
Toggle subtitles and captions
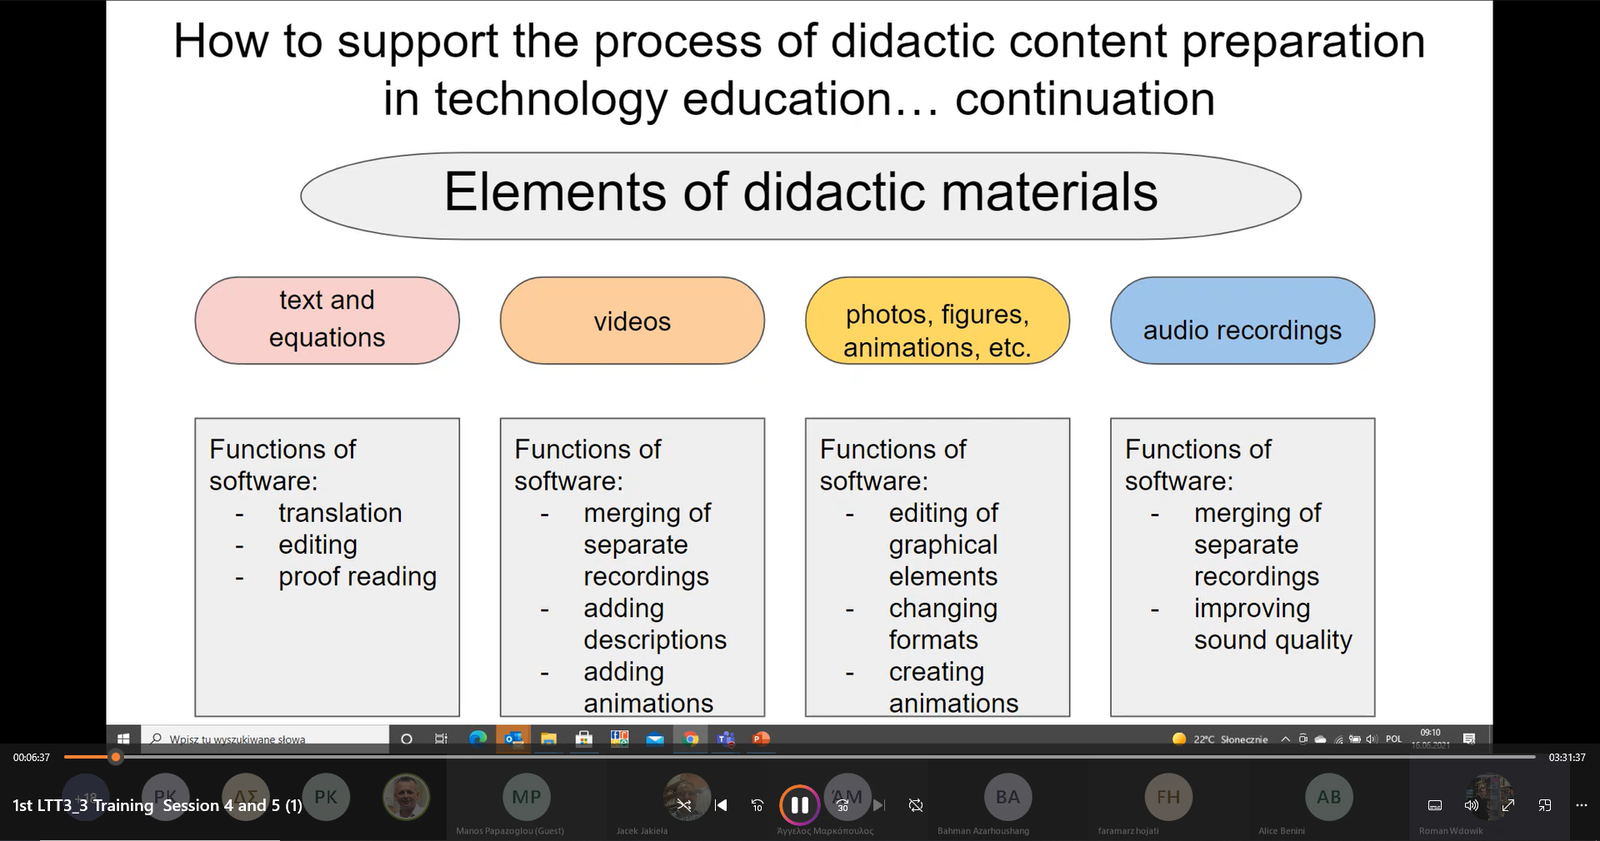click(x=1435, y=805)
